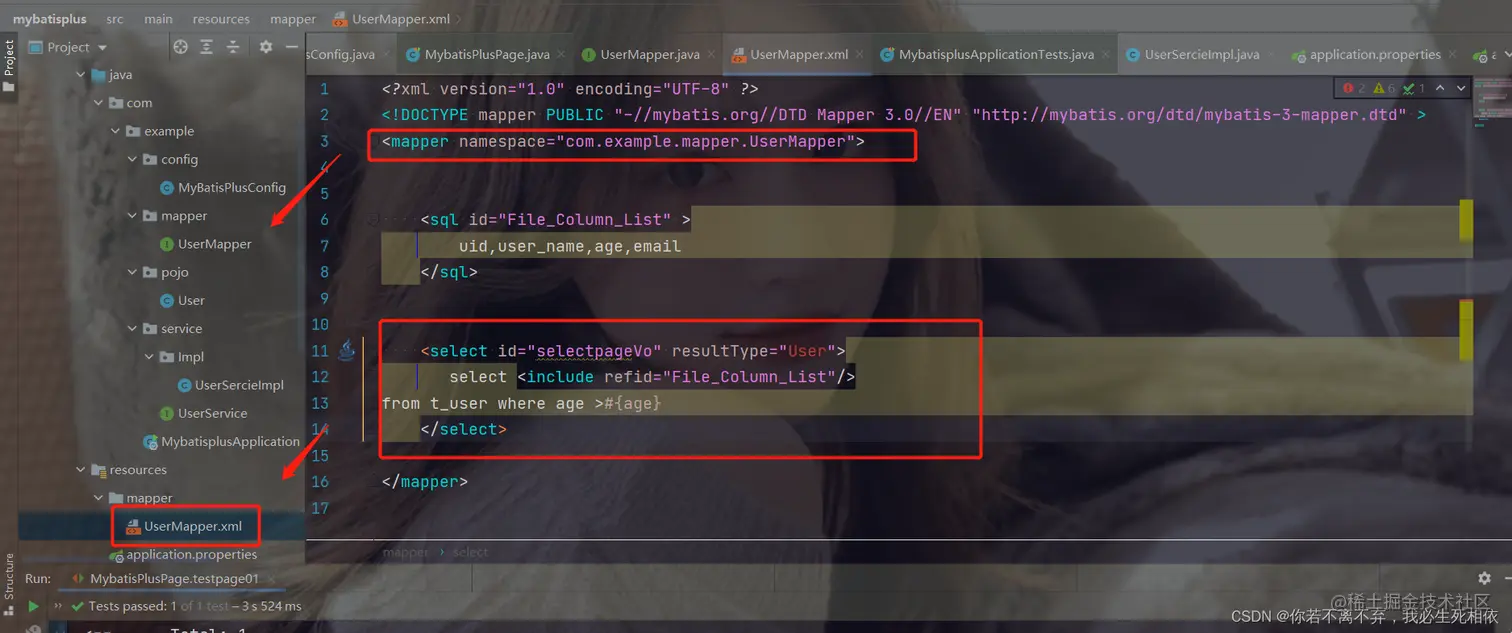1512x633 pixels.
Task: Select UserSercieImpl class in tree
Action: [230, 385]
